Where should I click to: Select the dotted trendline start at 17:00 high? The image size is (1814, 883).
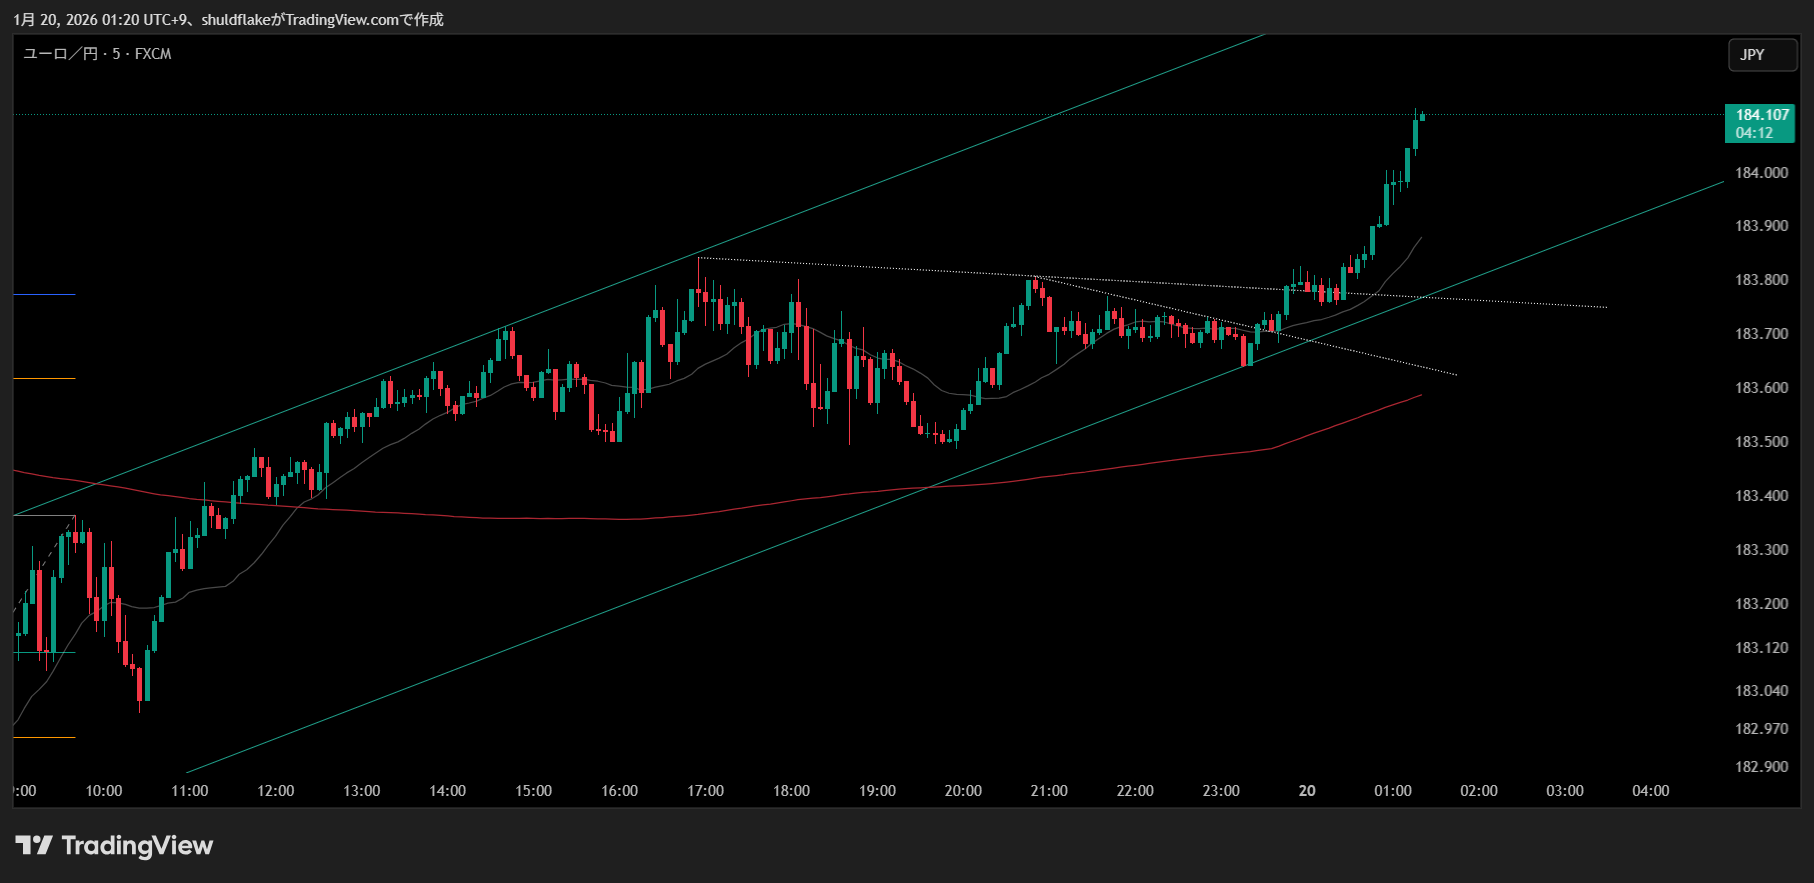pyautogui.click(x=699, y=258)
